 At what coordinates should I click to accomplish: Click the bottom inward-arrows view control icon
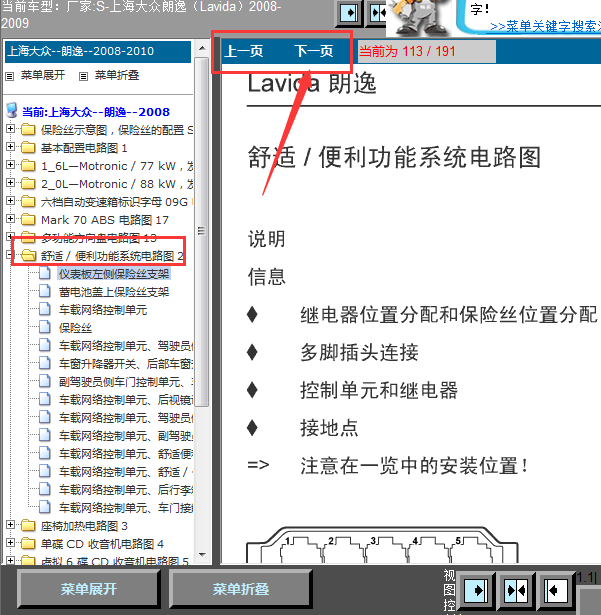click(x=516, y=590)
